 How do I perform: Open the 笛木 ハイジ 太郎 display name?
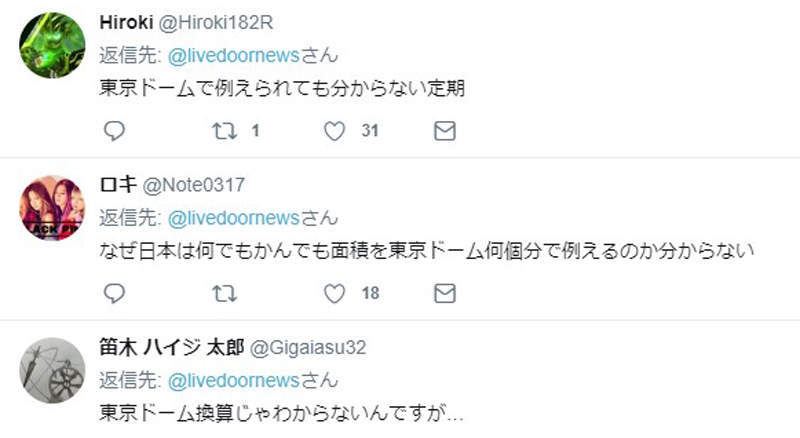[172, 347]
